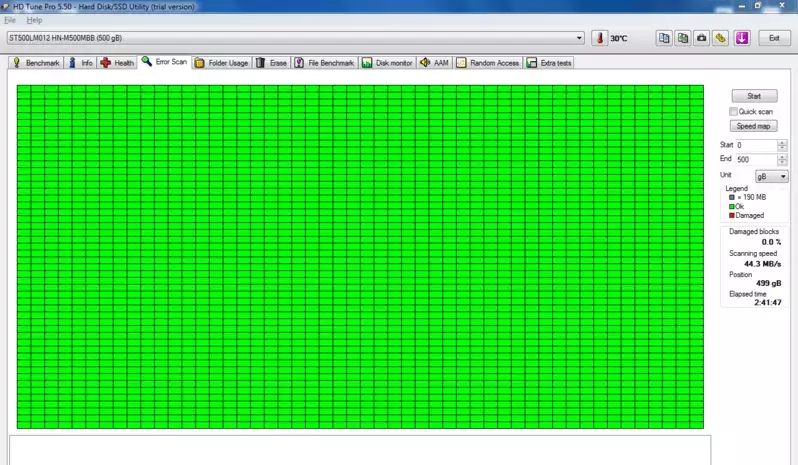Viewport: 798px width, 465px height.
Task: Click the File Benchmark document icon
Action: pos(299,63)
